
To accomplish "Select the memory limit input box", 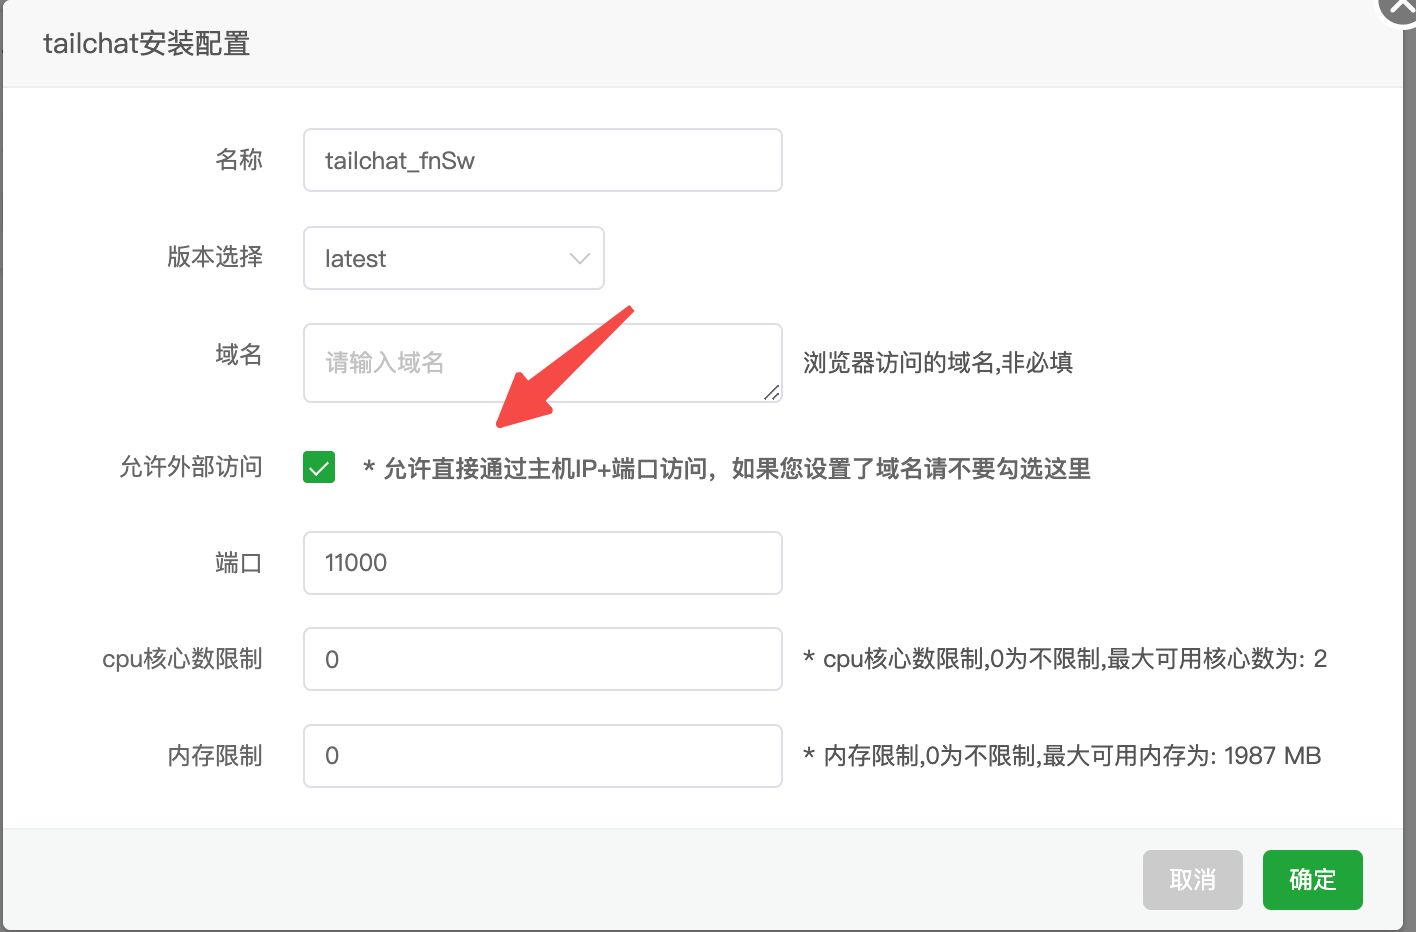I will 542,756.
